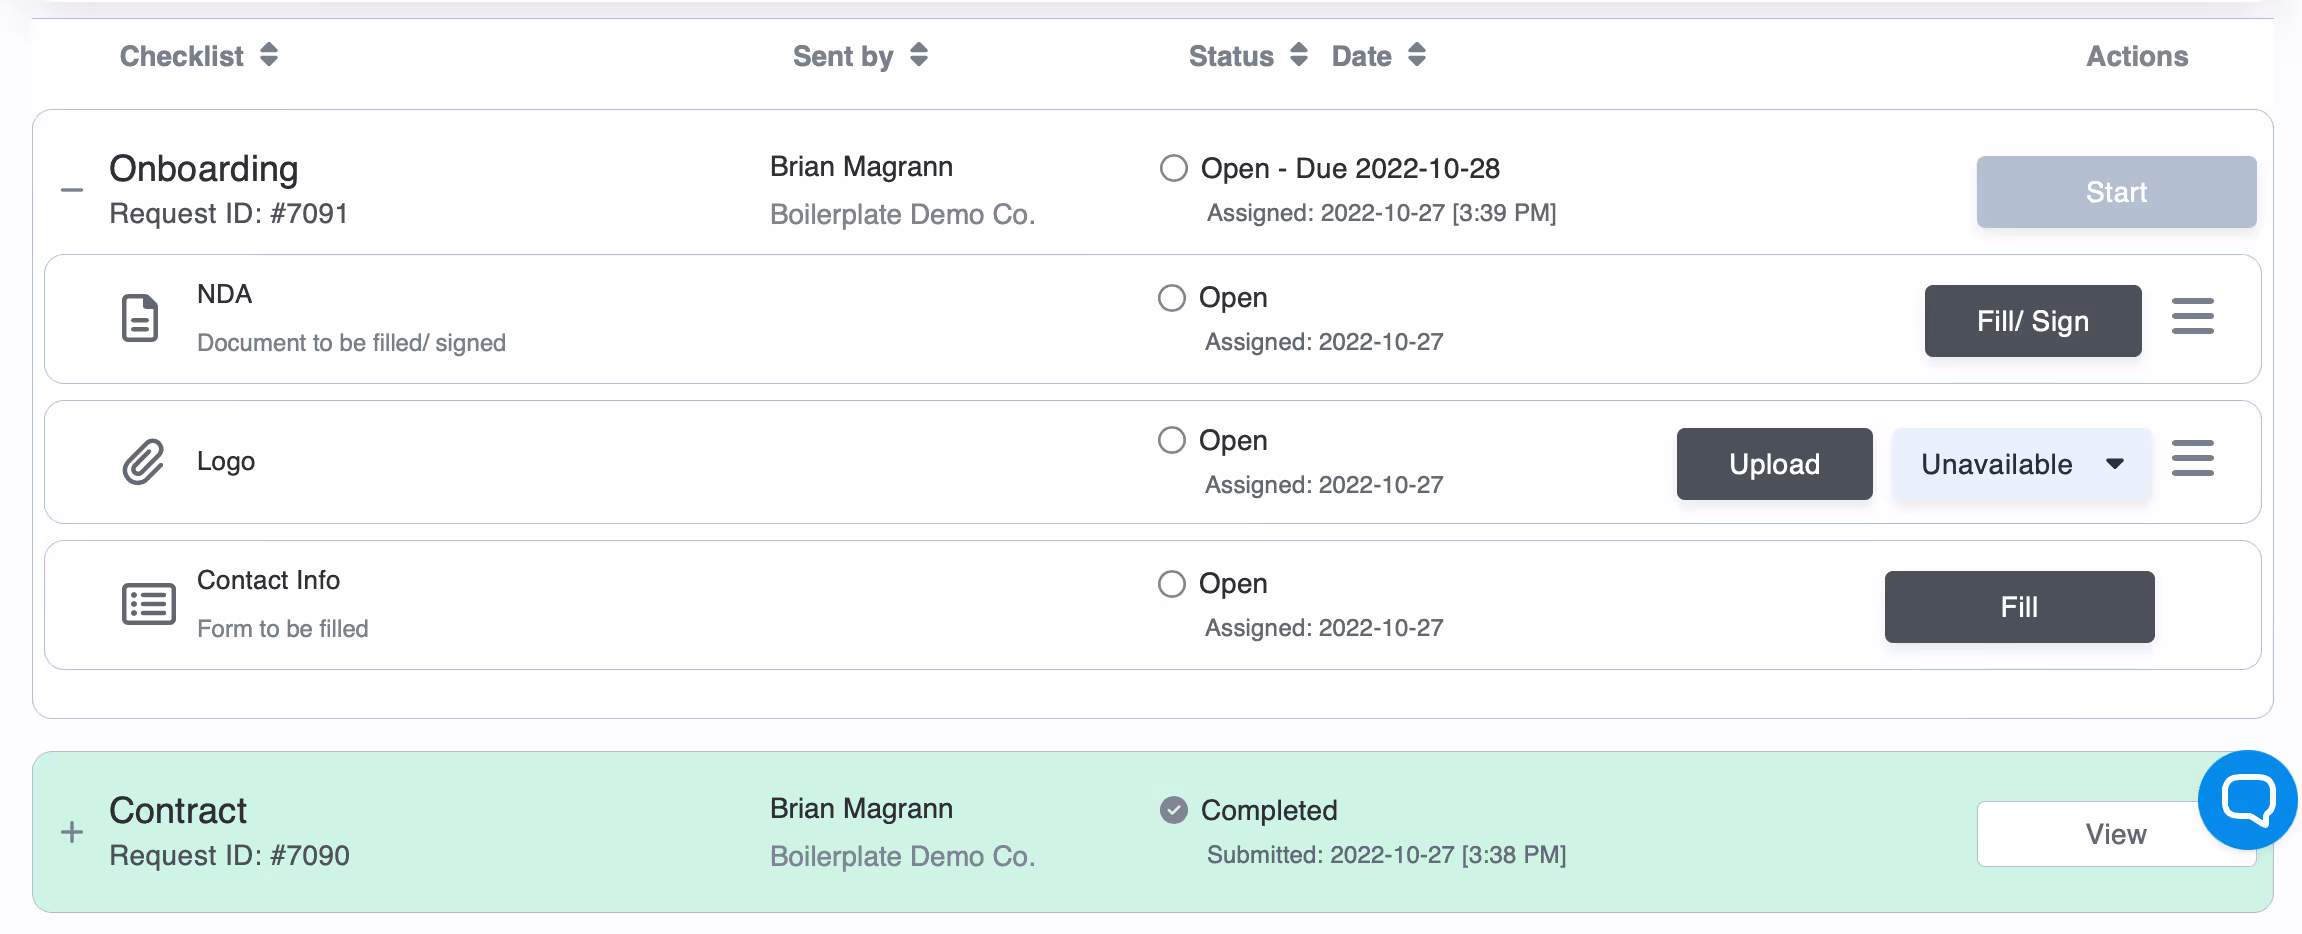Open the Unavailable dropdown
2302x934 pixels.
click(2022, 464)
